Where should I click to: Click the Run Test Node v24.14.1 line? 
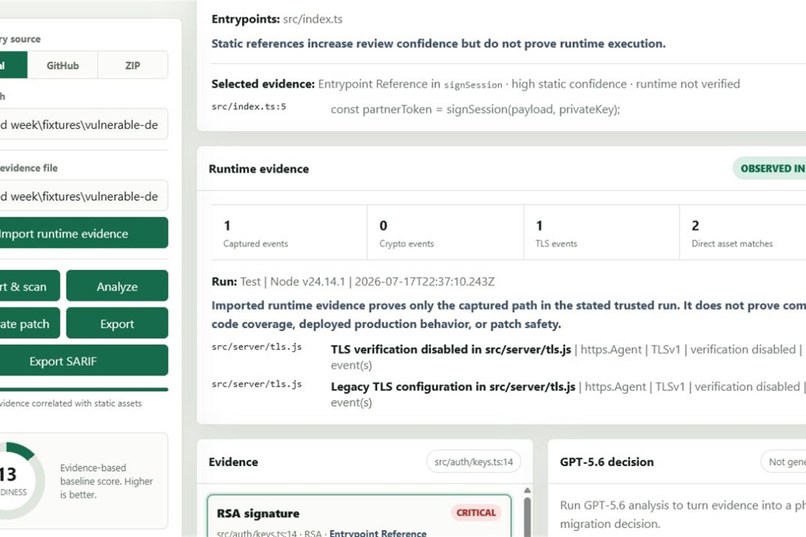(353, 282)
